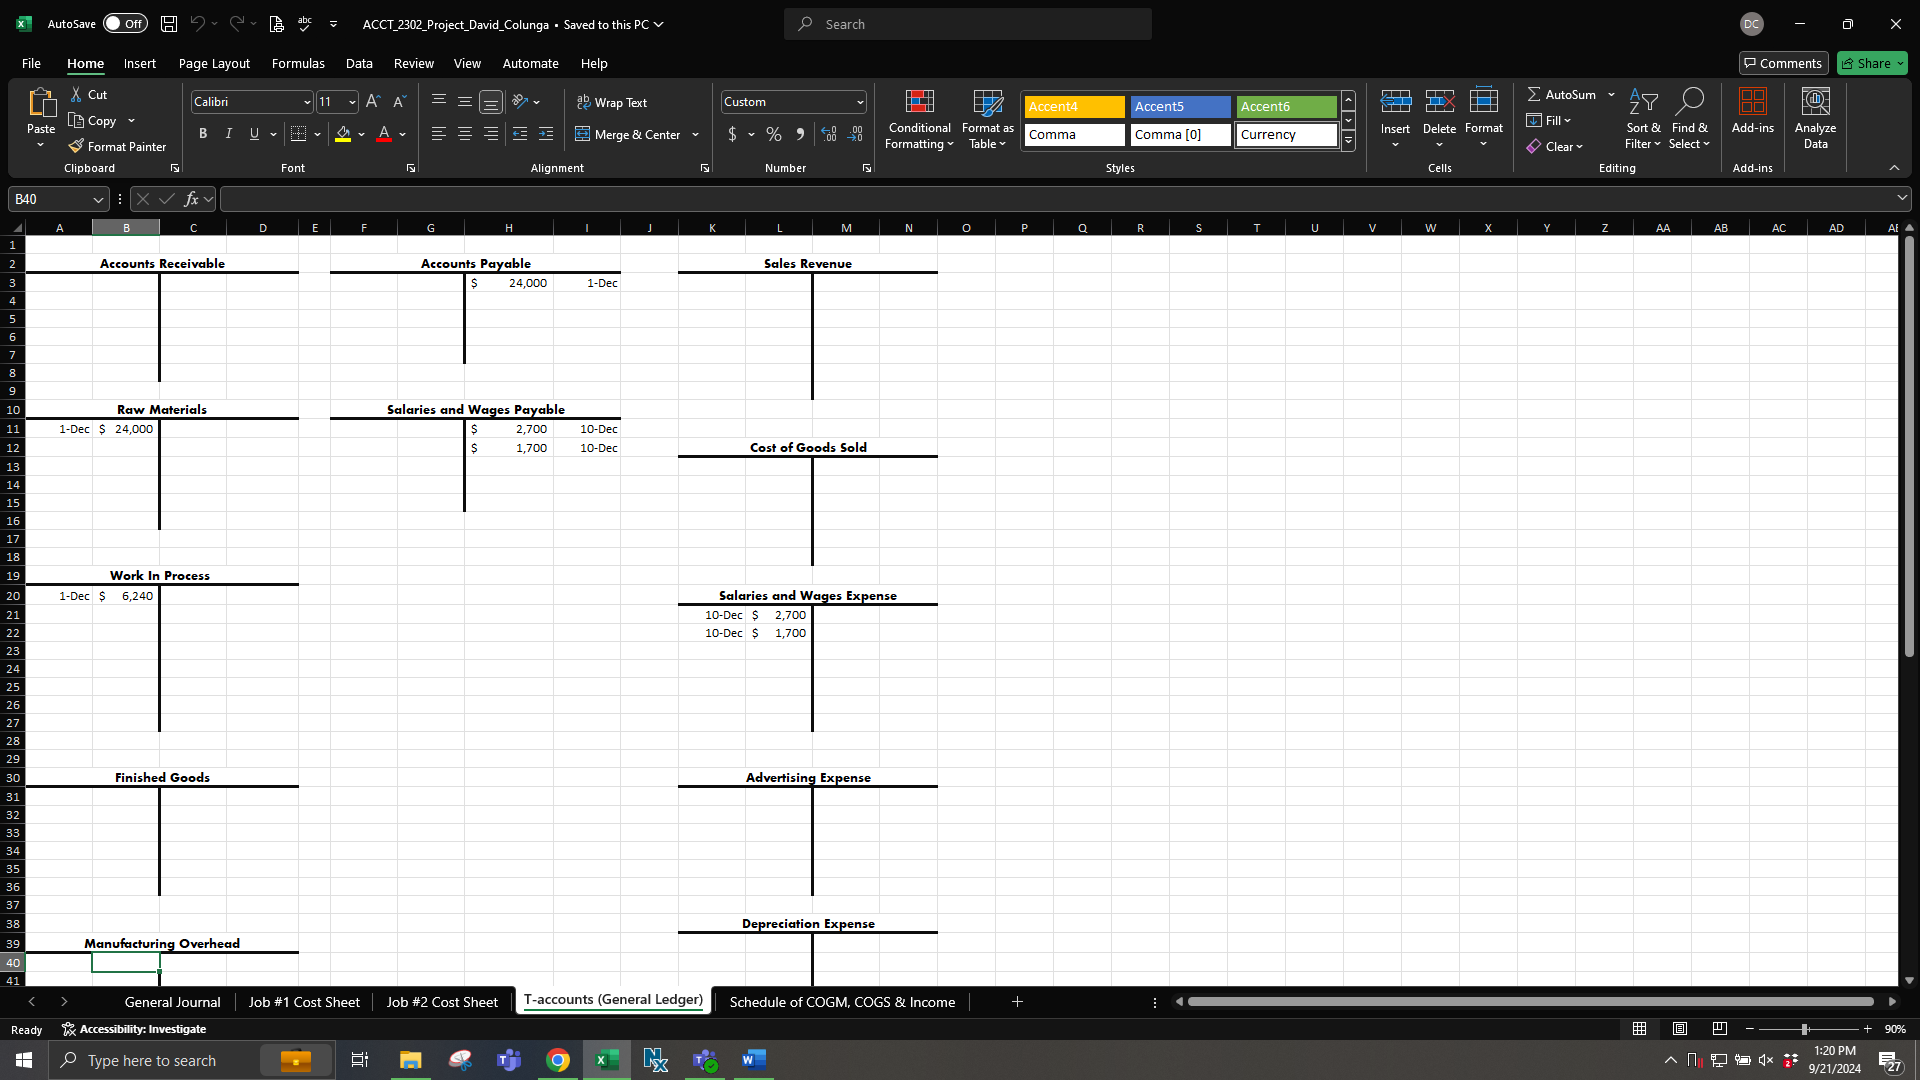Click the Percent Style icon
The width and height of the screenshot is (1920, 1080).
[773, 134]
